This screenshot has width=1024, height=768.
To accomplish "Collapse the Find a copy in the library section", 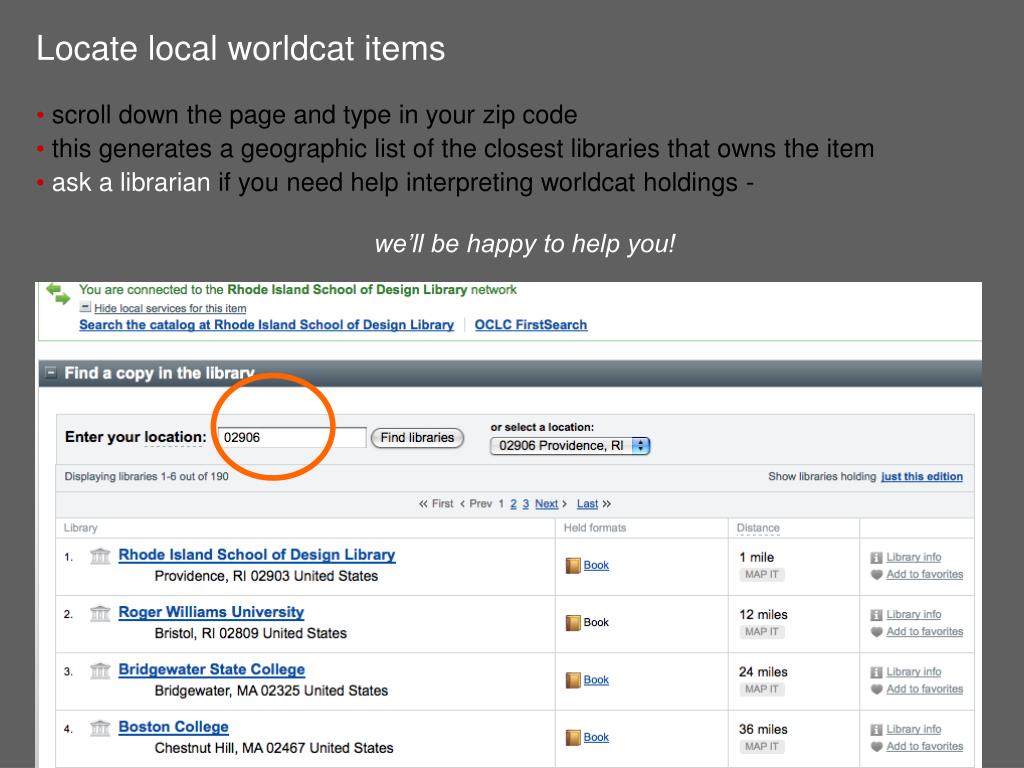I will click(x=50, y=373).
